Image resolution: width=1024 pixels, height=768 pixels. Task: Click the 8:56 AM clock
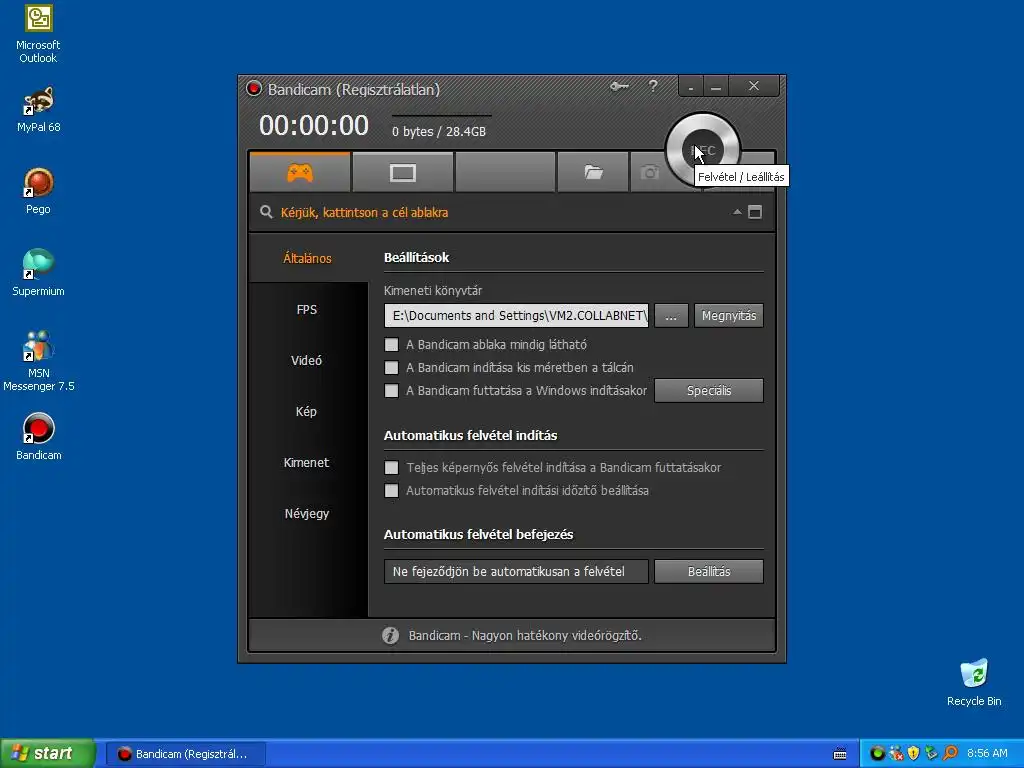click(987, 754)
